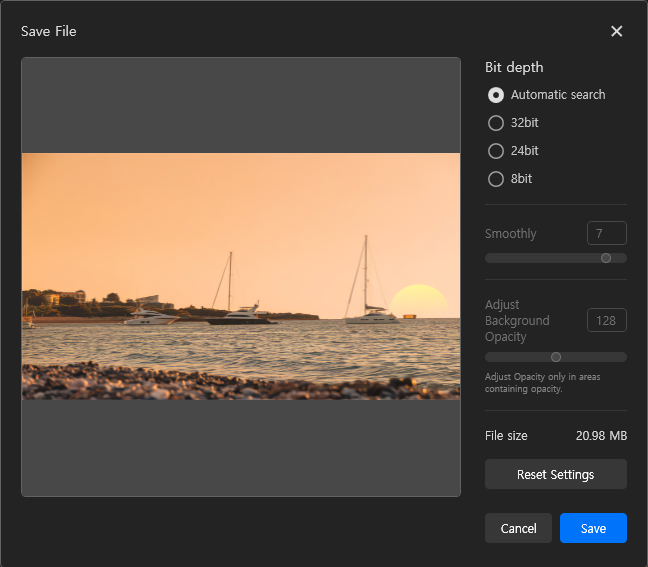The width and height of the screenshot is (648, 567).
Task: Click the 20.98 MB file size value
Action: 601,436
